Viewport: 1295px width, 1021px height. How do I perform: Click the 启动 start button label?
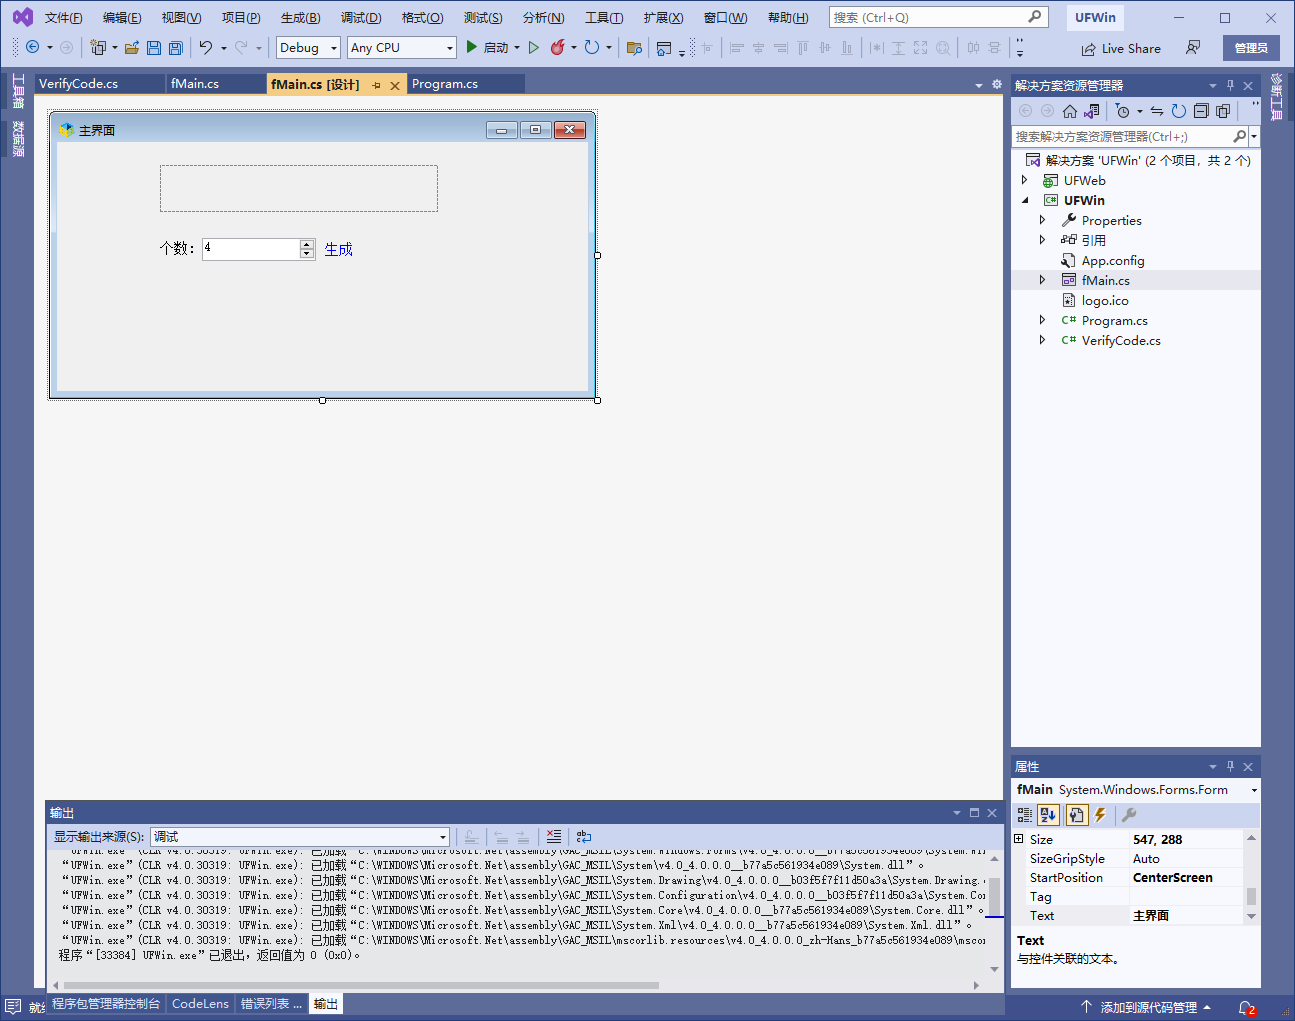click(495, 48)
